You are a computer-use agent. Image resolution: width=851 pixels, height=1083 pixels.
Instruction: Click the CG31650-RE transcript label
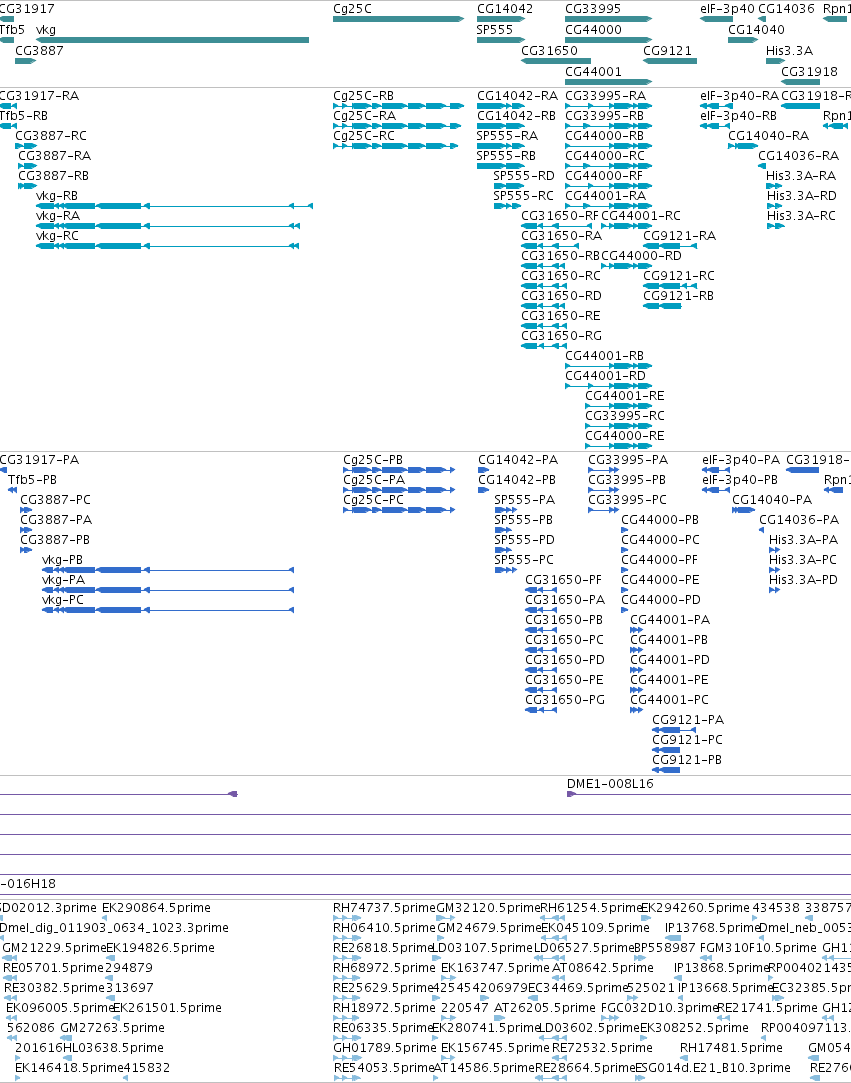561,316
